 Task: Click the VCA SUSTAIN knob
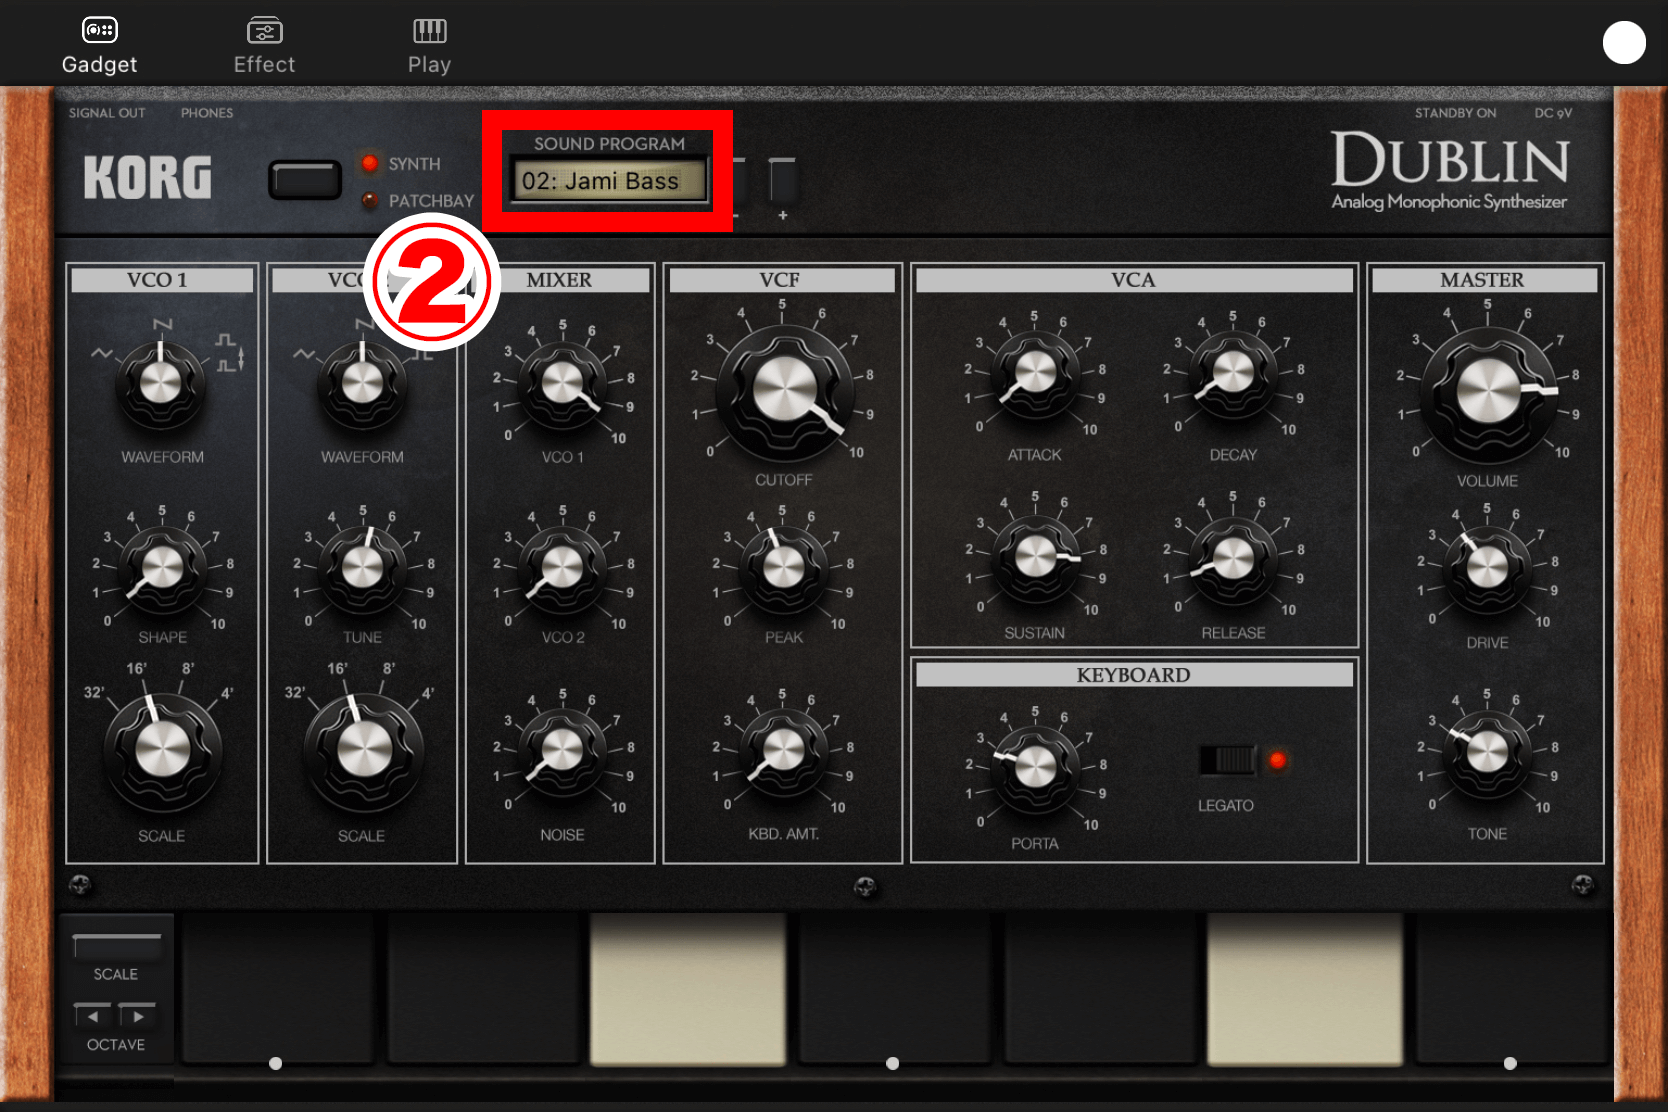1036,556
